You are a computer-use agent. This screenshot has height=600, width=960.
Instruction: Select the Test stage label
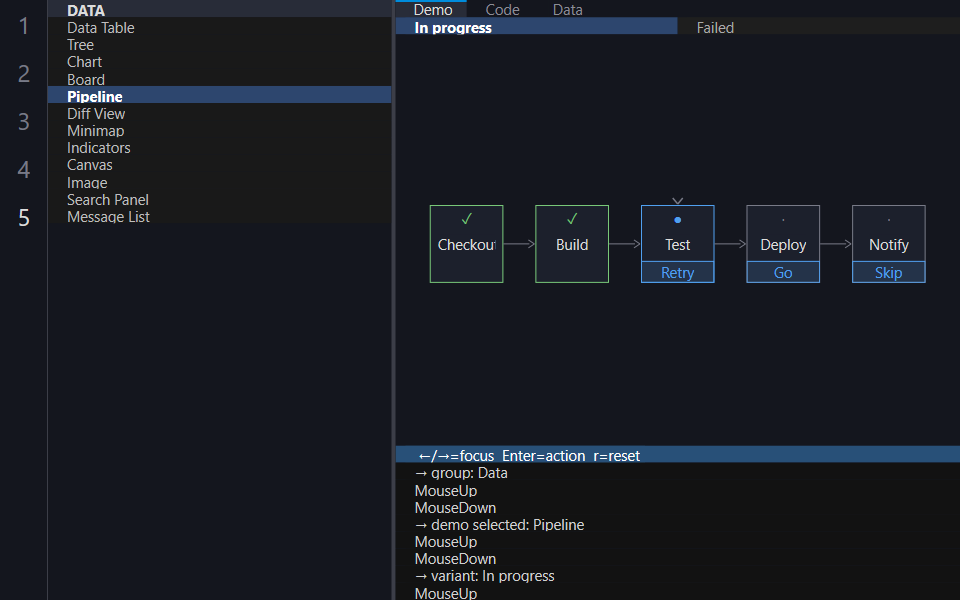pos(677,245)
